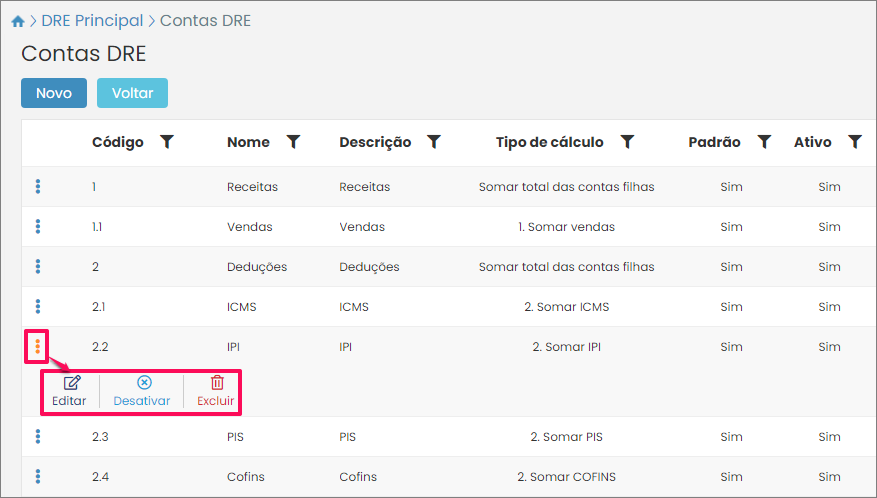Collapse the orange IPI actions menu
The height and width of the screenshot is (498, 877).
(x=38, y=347)
